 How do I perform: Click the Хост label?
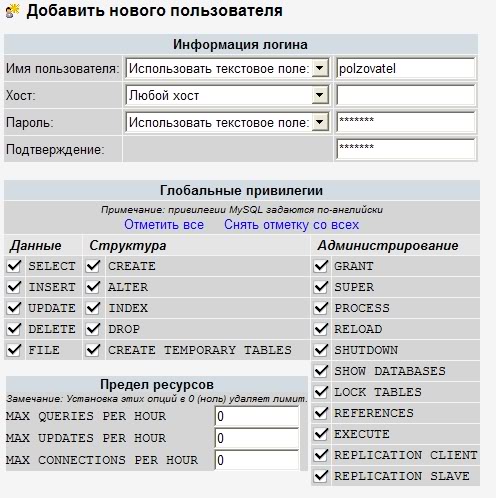[21, 96]
